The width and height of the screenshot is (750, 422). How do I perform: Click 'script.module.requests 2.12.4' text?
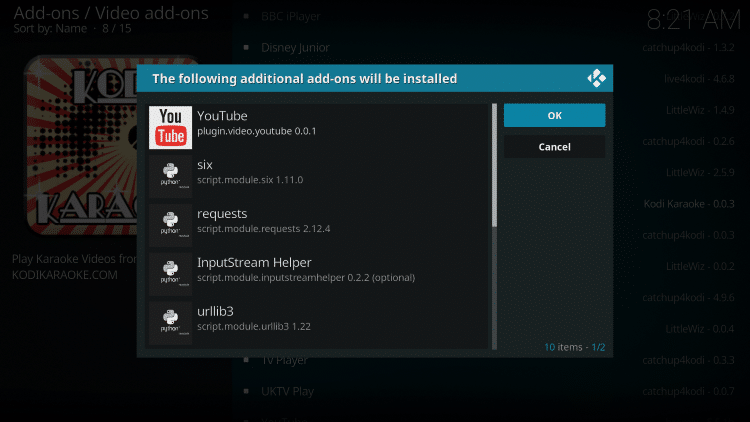[x=264, y=229]
